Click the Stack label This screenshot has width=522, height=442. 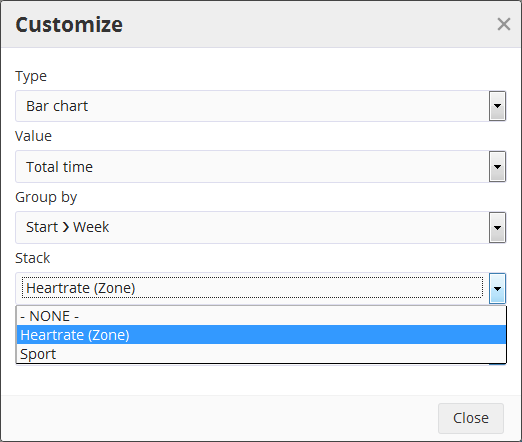pos(33,258)
